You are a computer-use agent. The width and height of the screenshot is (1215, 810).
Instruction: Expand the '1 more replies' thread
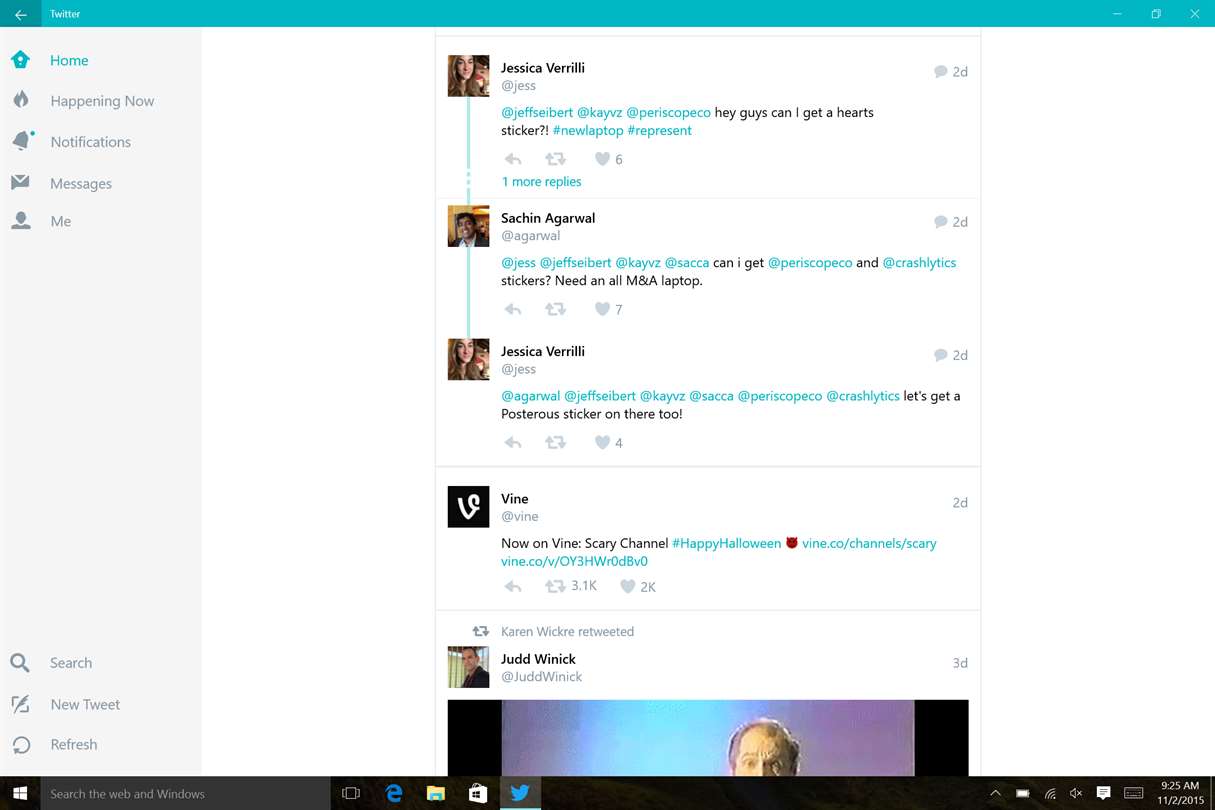pos(541,182)
